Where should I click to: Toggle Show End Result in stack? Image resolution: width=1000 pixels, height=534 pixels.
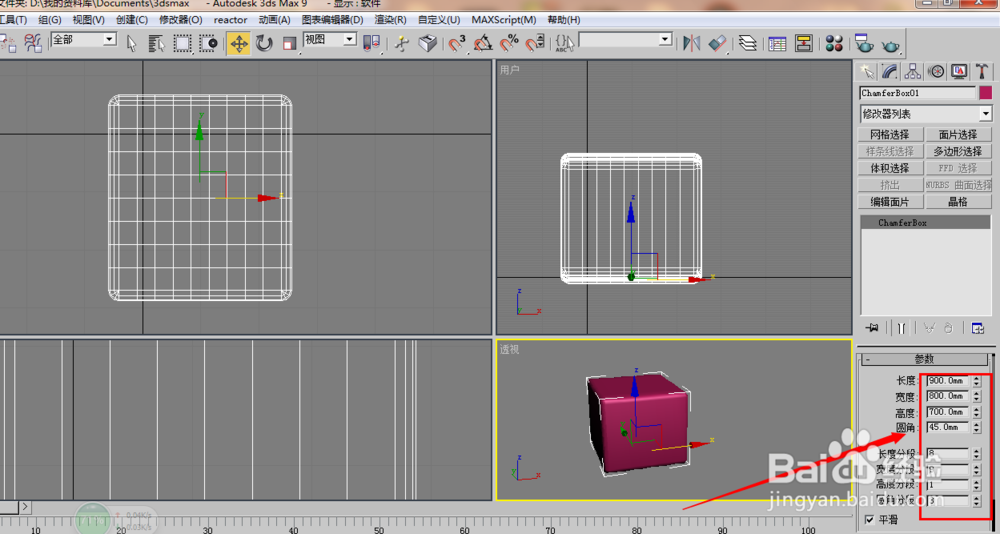click(x=901, y=328)
